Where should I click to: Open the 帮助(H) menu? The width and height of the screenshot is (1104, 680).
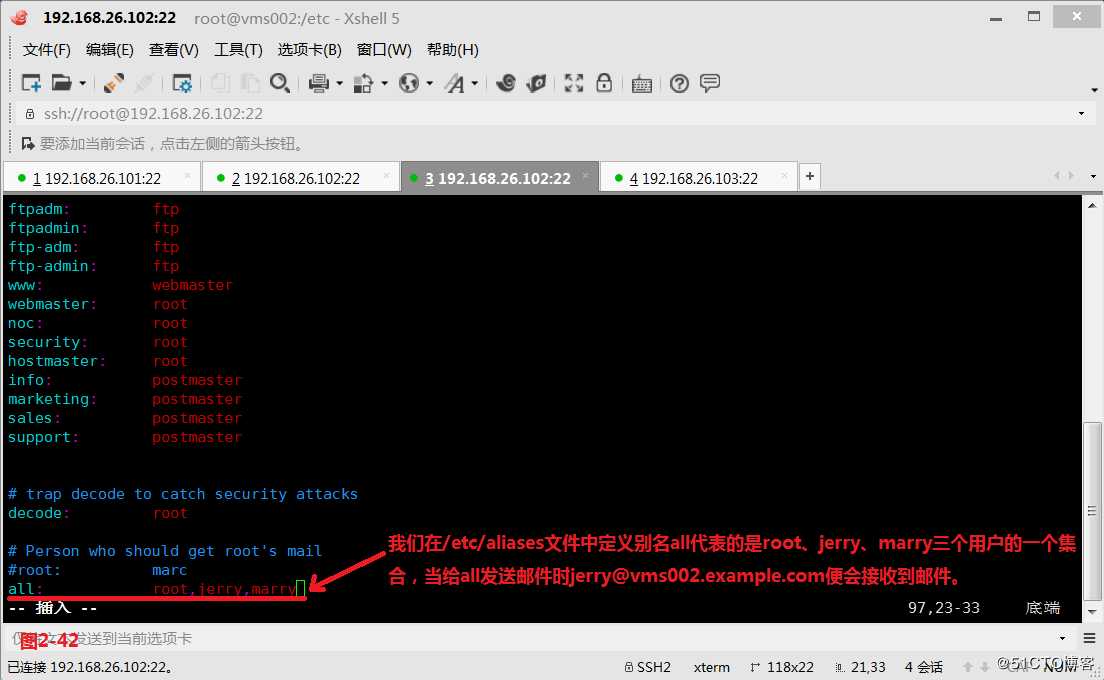point(453,50)
